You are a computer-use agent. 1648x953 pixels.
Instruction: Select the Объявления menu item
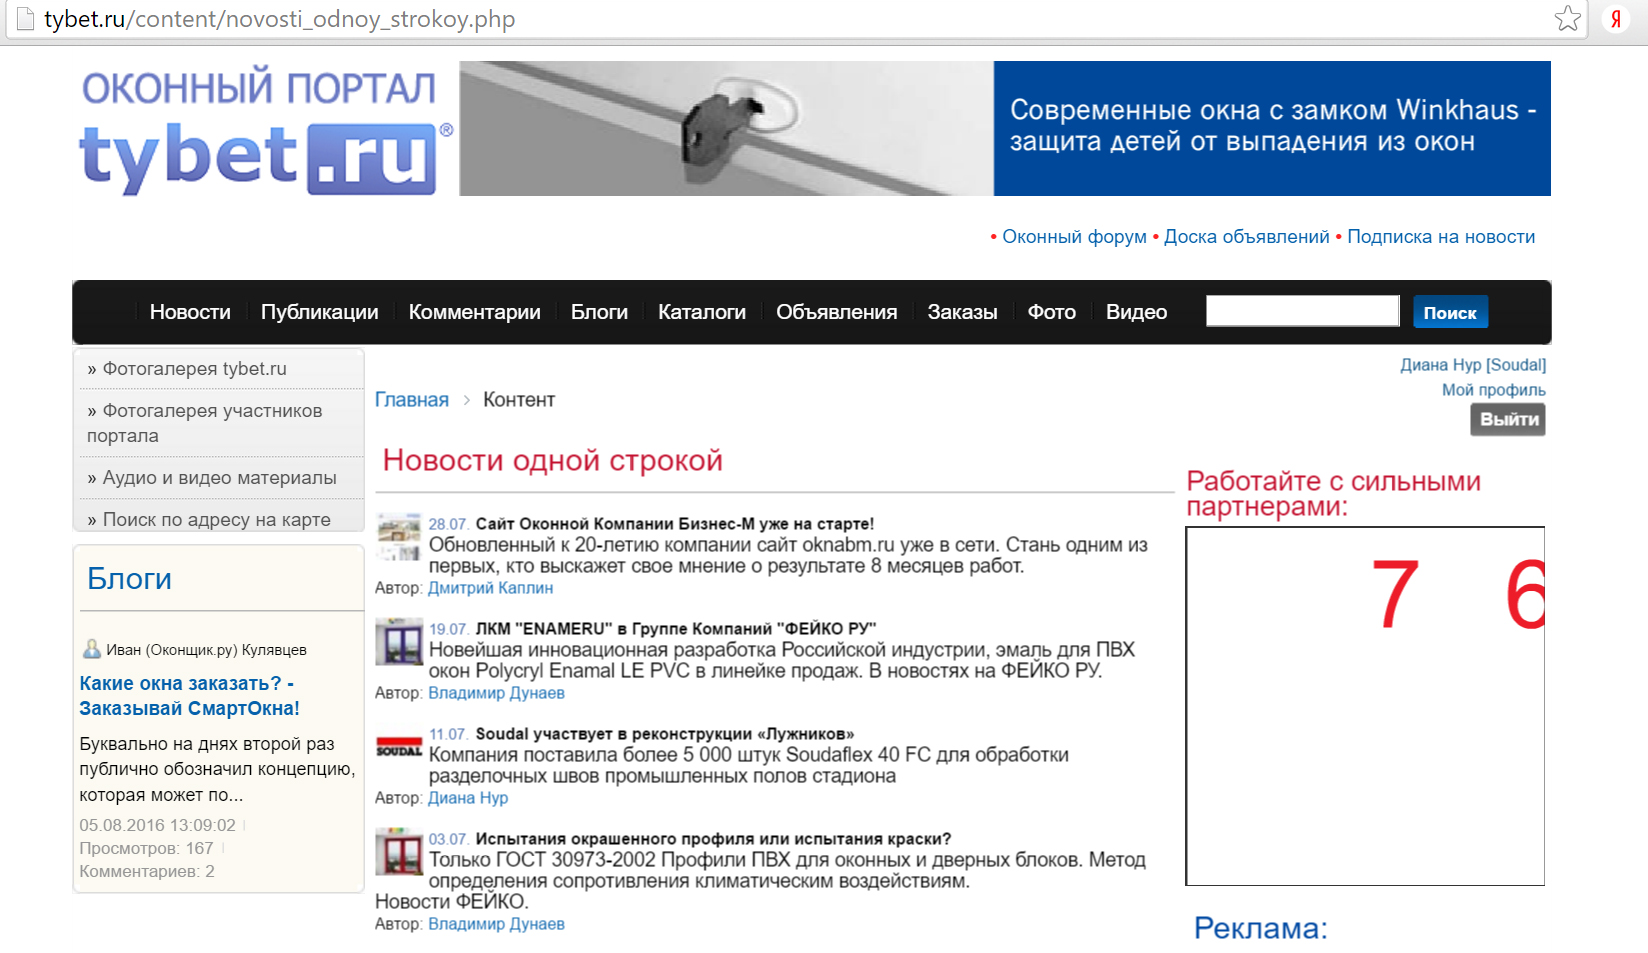[x=836, y=312]
